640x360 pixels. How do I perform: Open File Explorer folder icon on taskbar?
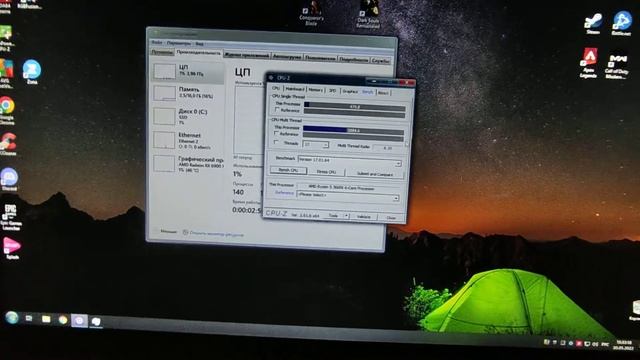click(x=46, y=319)
